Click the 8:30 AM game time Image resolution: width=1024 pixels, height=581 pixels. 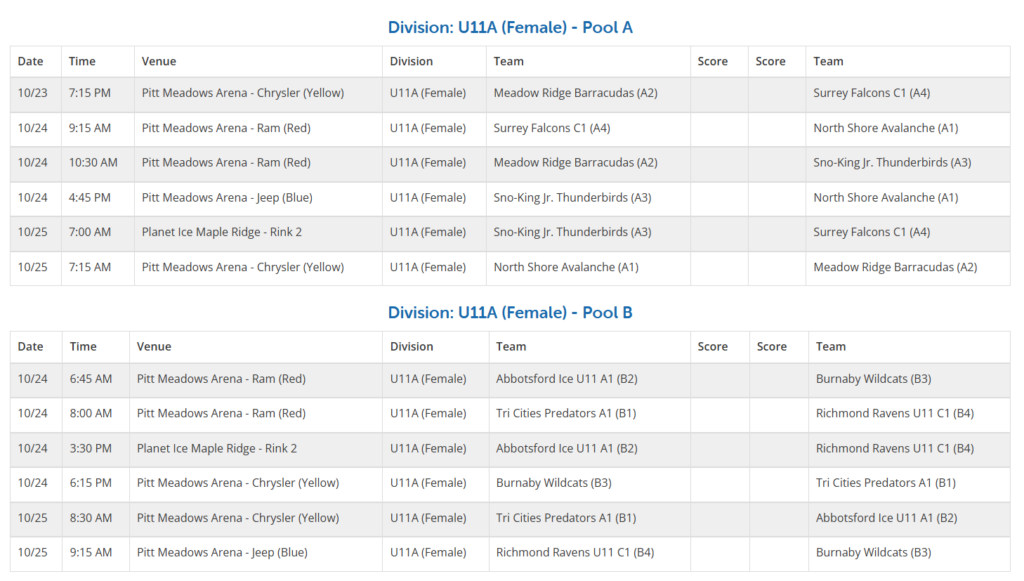(91, 518)
